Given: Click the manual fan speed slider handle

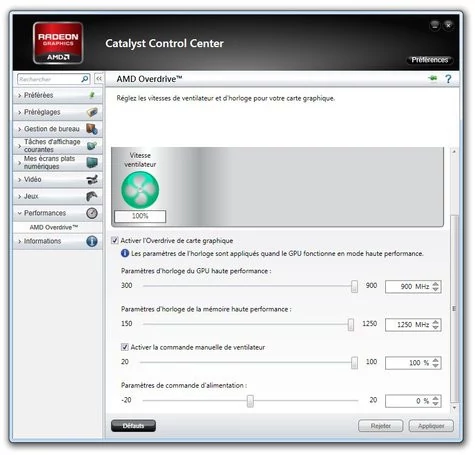Looking at the screenshot, I should point(355,363).
